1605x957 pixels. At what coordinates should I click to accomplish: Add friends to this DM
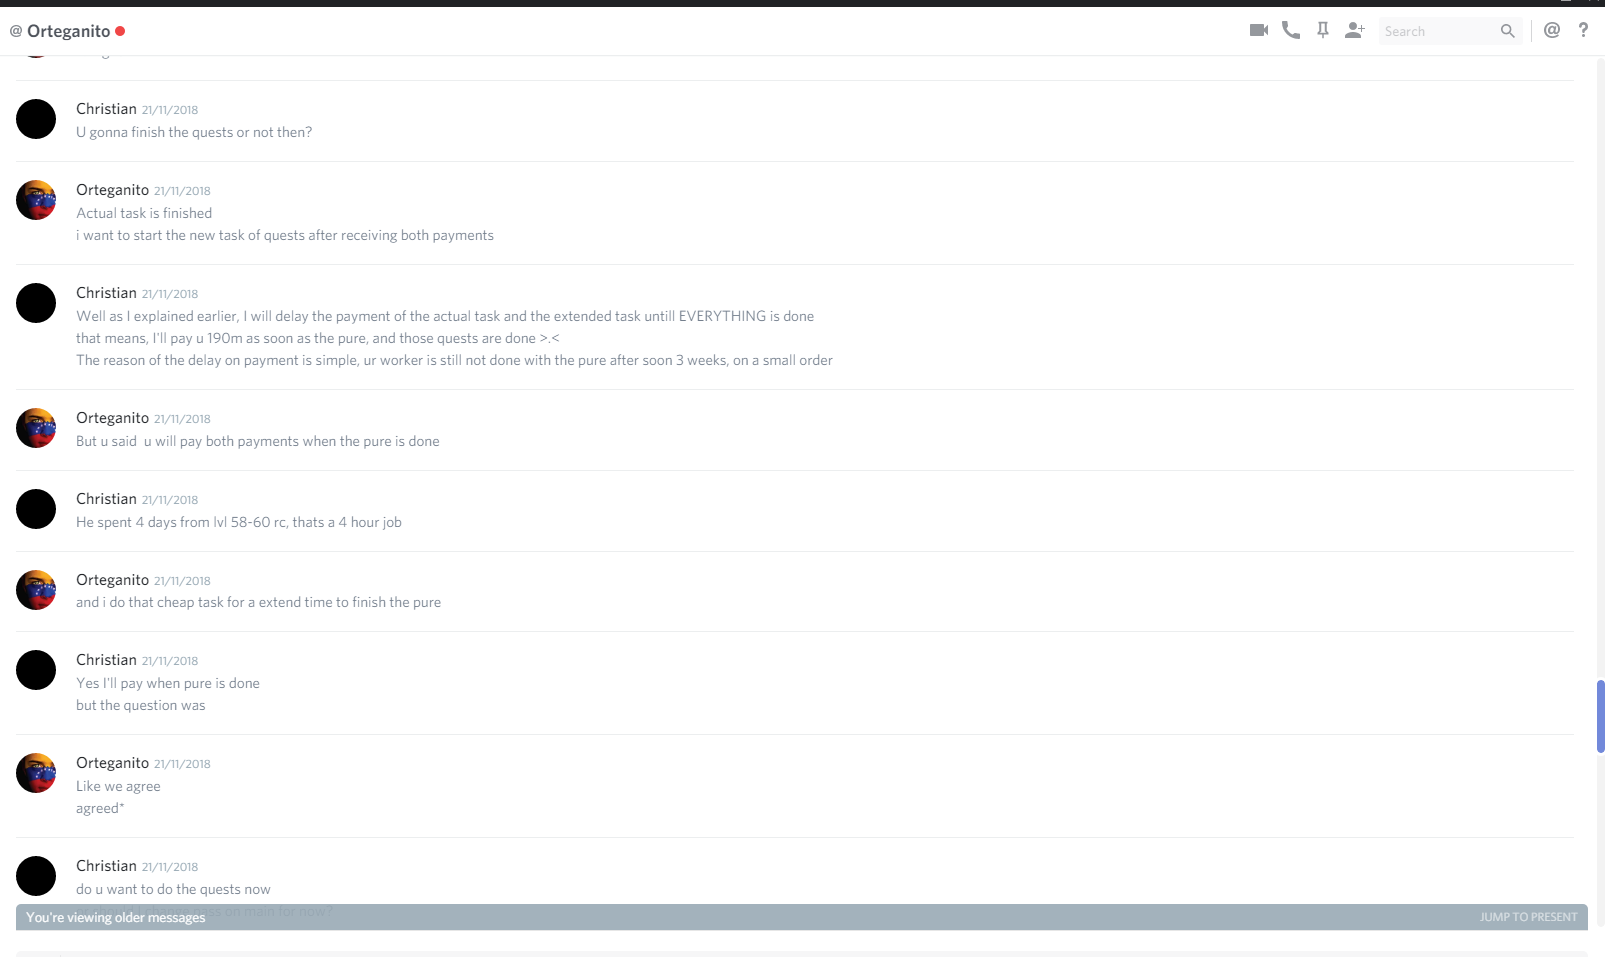coord(1355,30)
